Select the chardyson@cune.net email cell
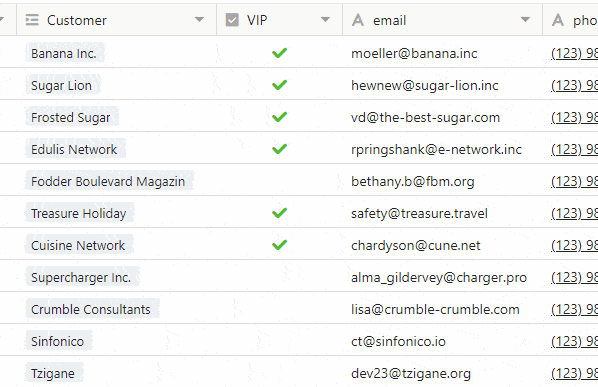The image size is (598, 387). point(442,245)
